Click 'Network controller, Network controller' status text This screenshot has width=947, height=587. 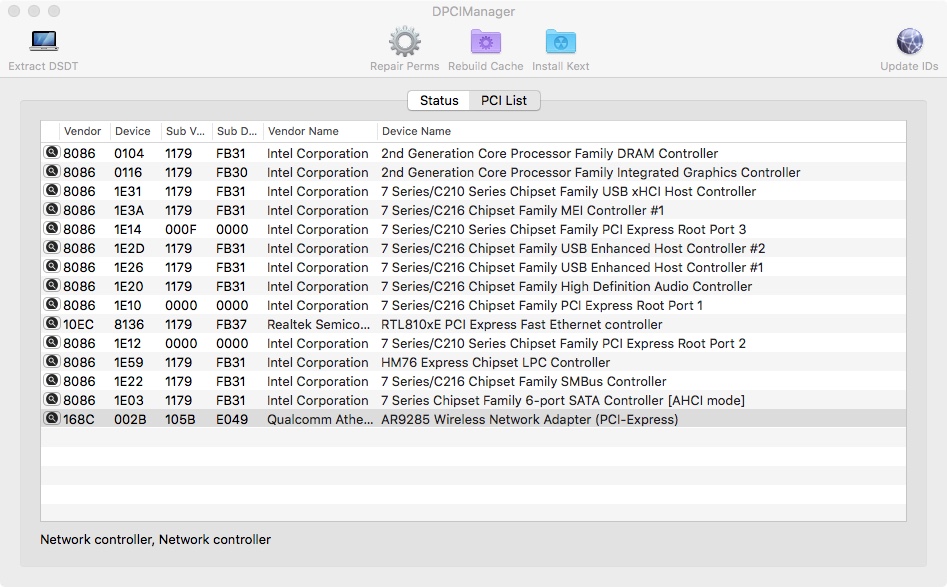(156, 539)
